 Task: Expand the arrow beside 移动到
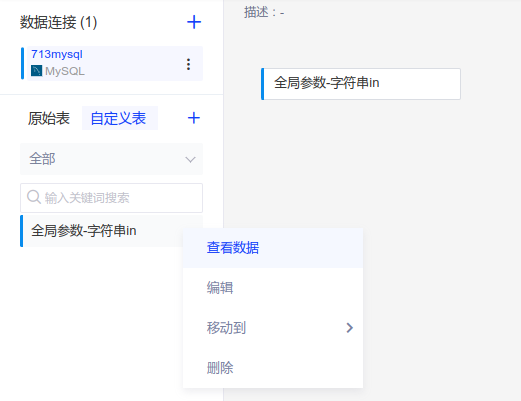pyautogui.click(x=349, y=328)
